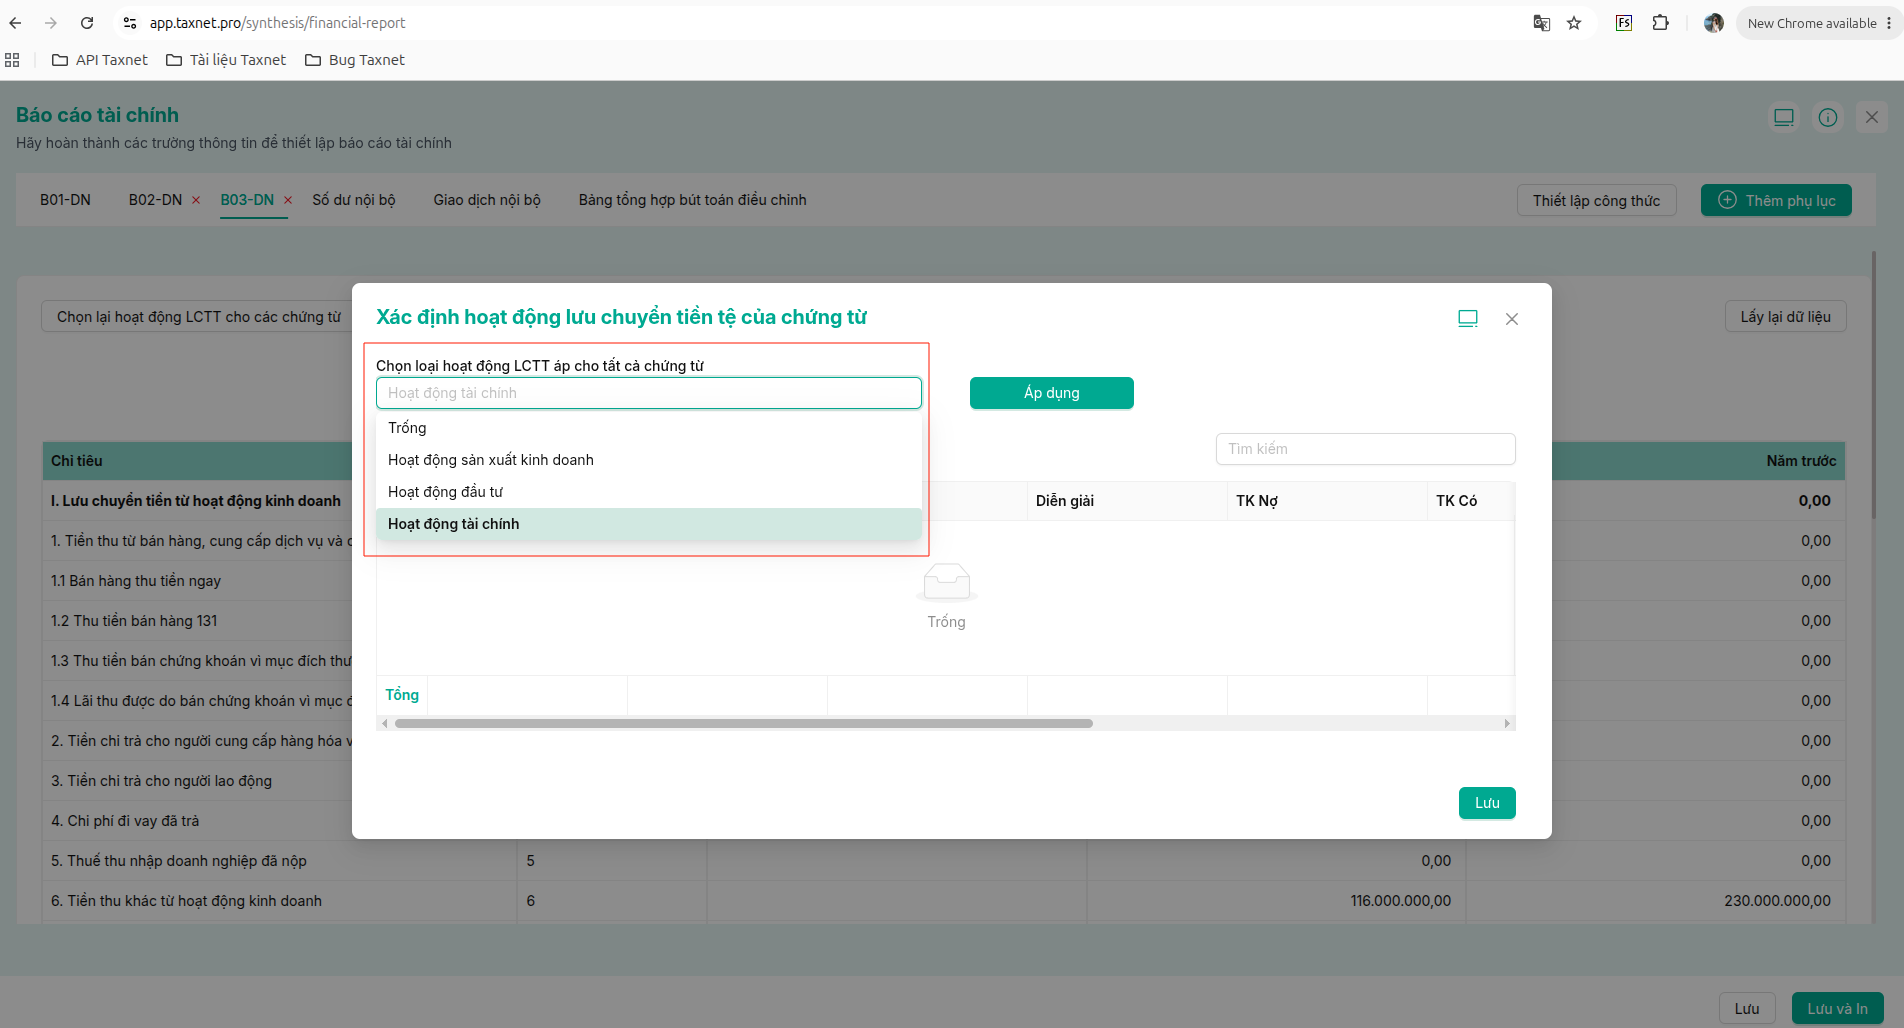Reload the page with refresh icon
The image size is (1904, 1028).
(87, 23)
